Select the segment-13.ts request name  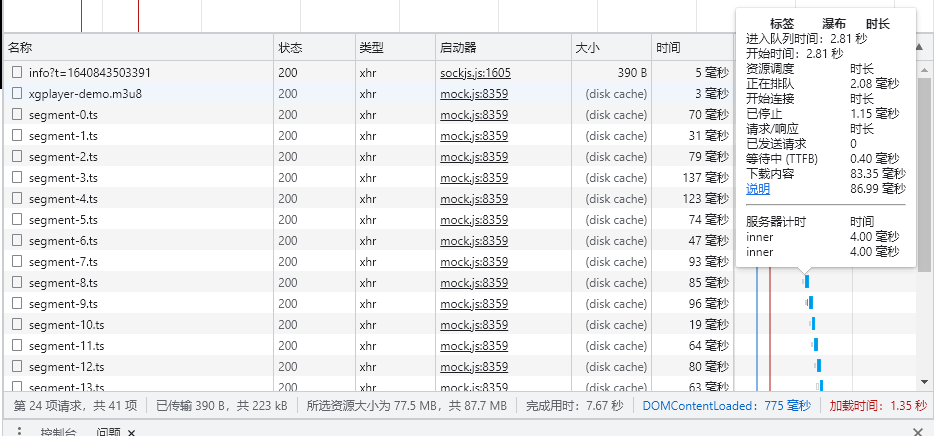click(x=66, y=386)
